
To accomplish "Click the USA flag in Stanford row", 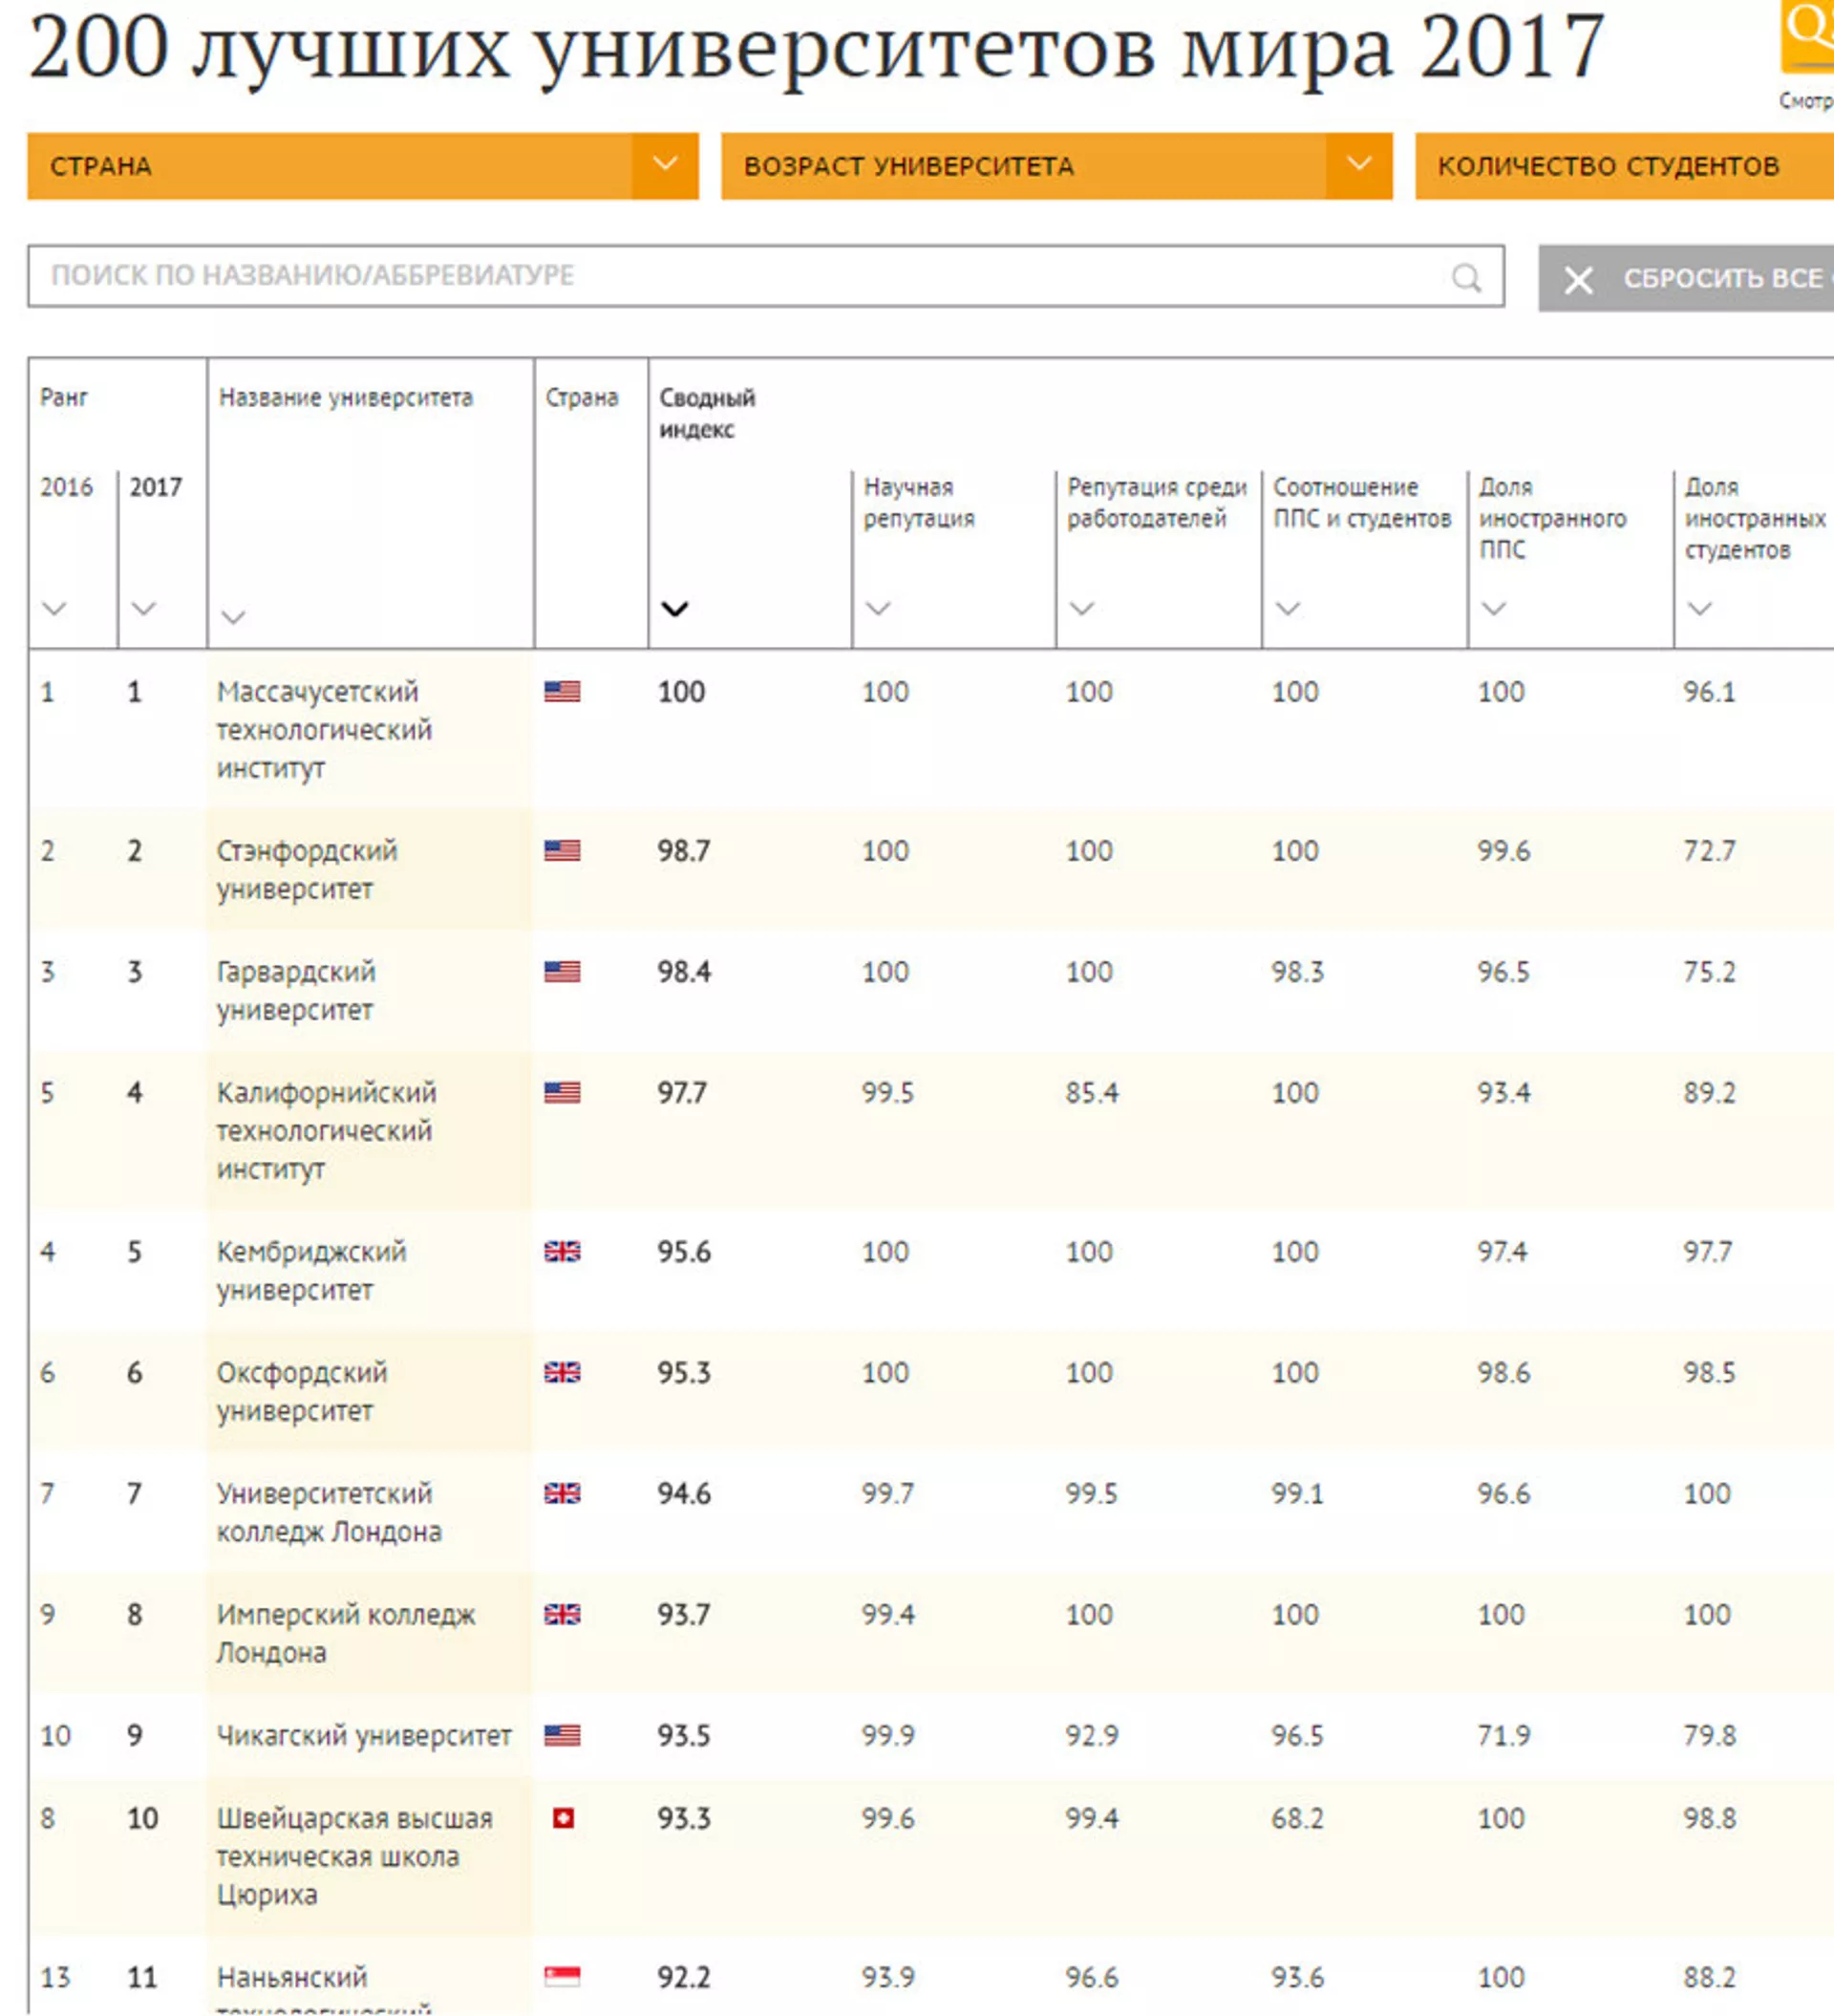I will click(x=562, y=850).
